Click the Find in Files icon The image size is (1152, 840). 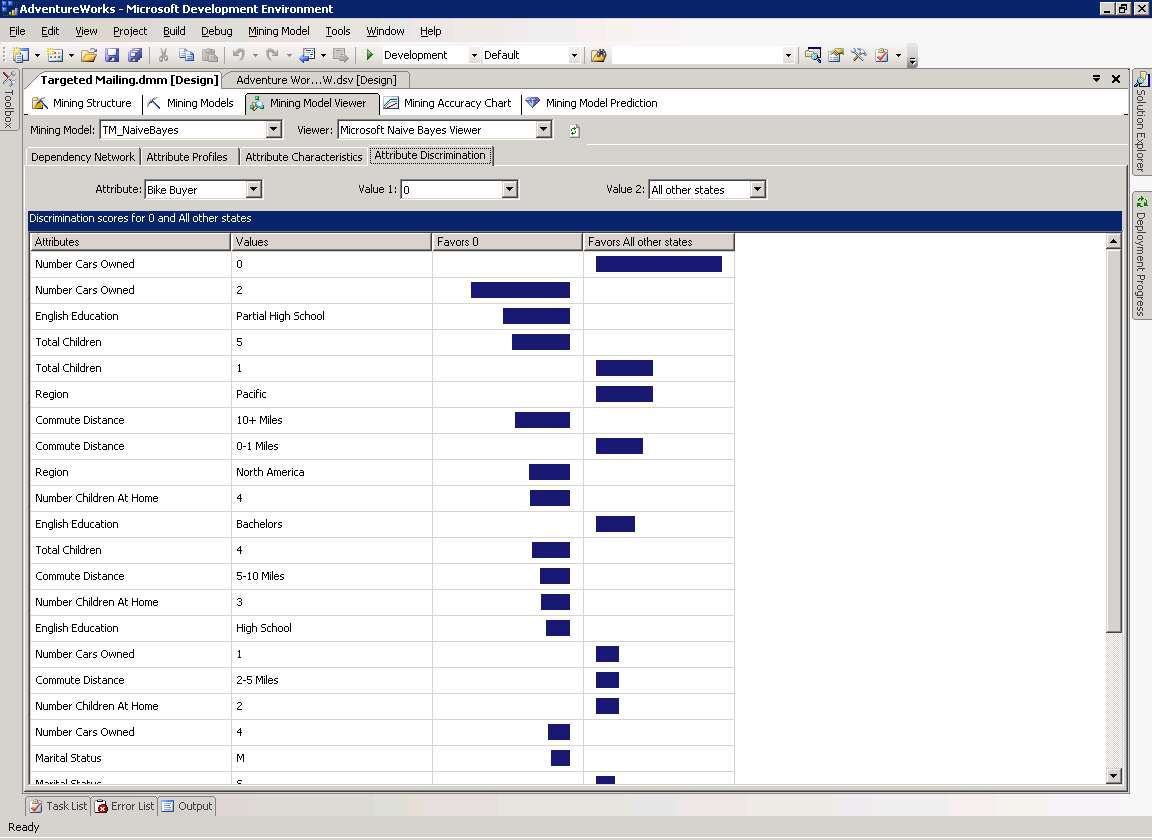click(599, 55)
